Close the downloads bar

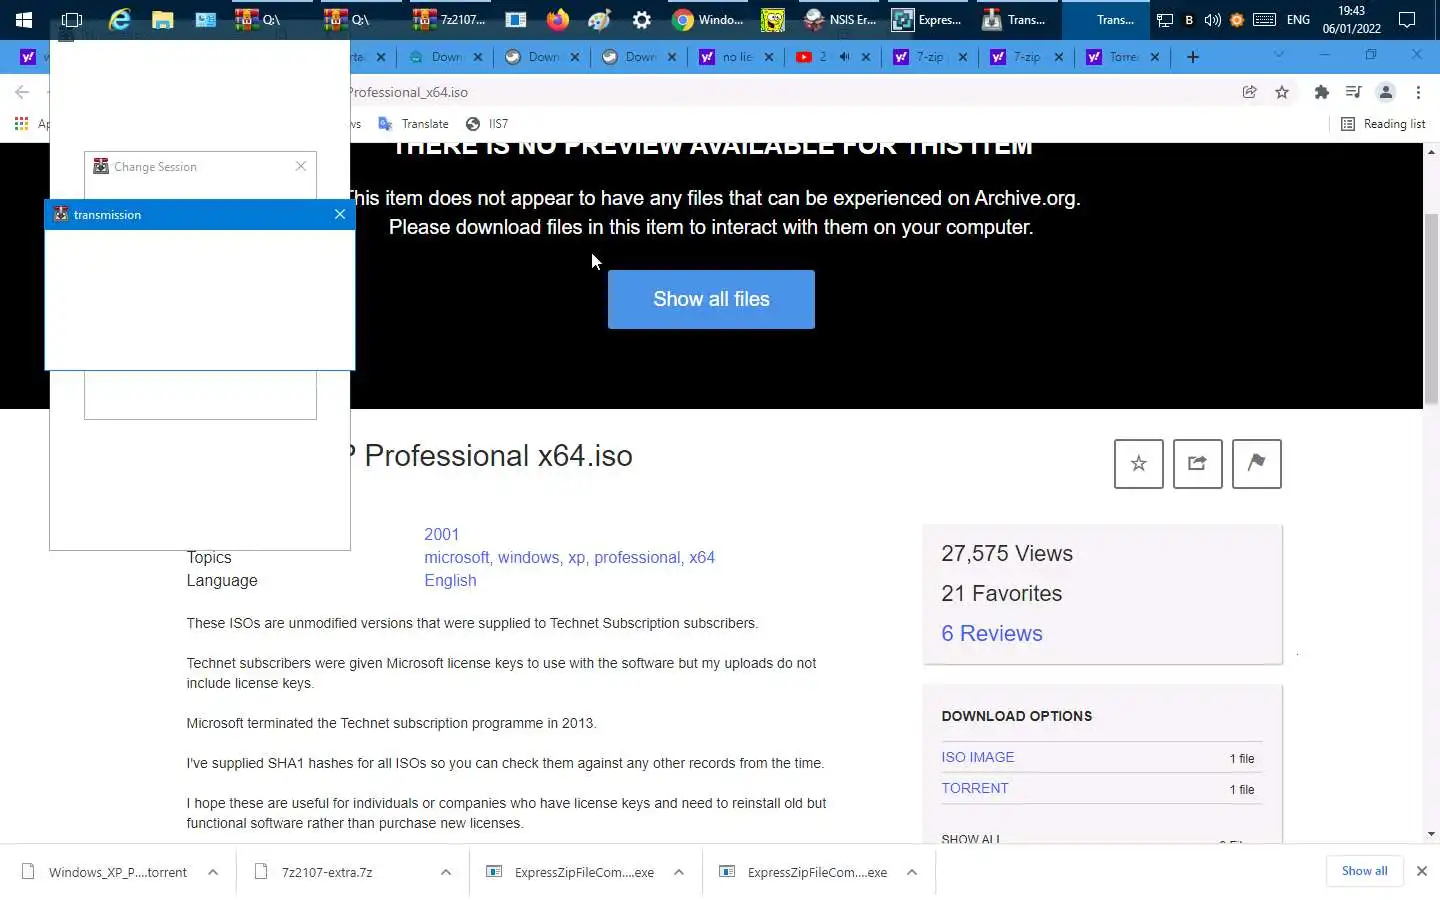coord(1422,871)
